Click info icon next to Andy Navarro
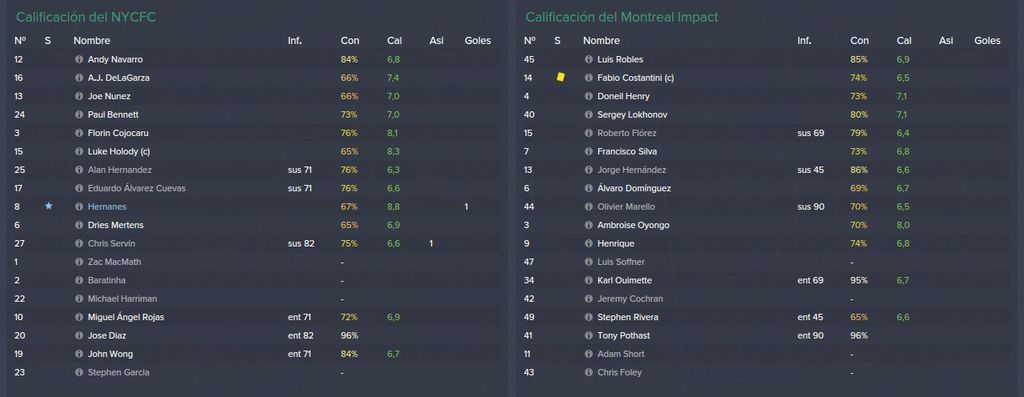The image size is (1024, 397). point(79,59)
